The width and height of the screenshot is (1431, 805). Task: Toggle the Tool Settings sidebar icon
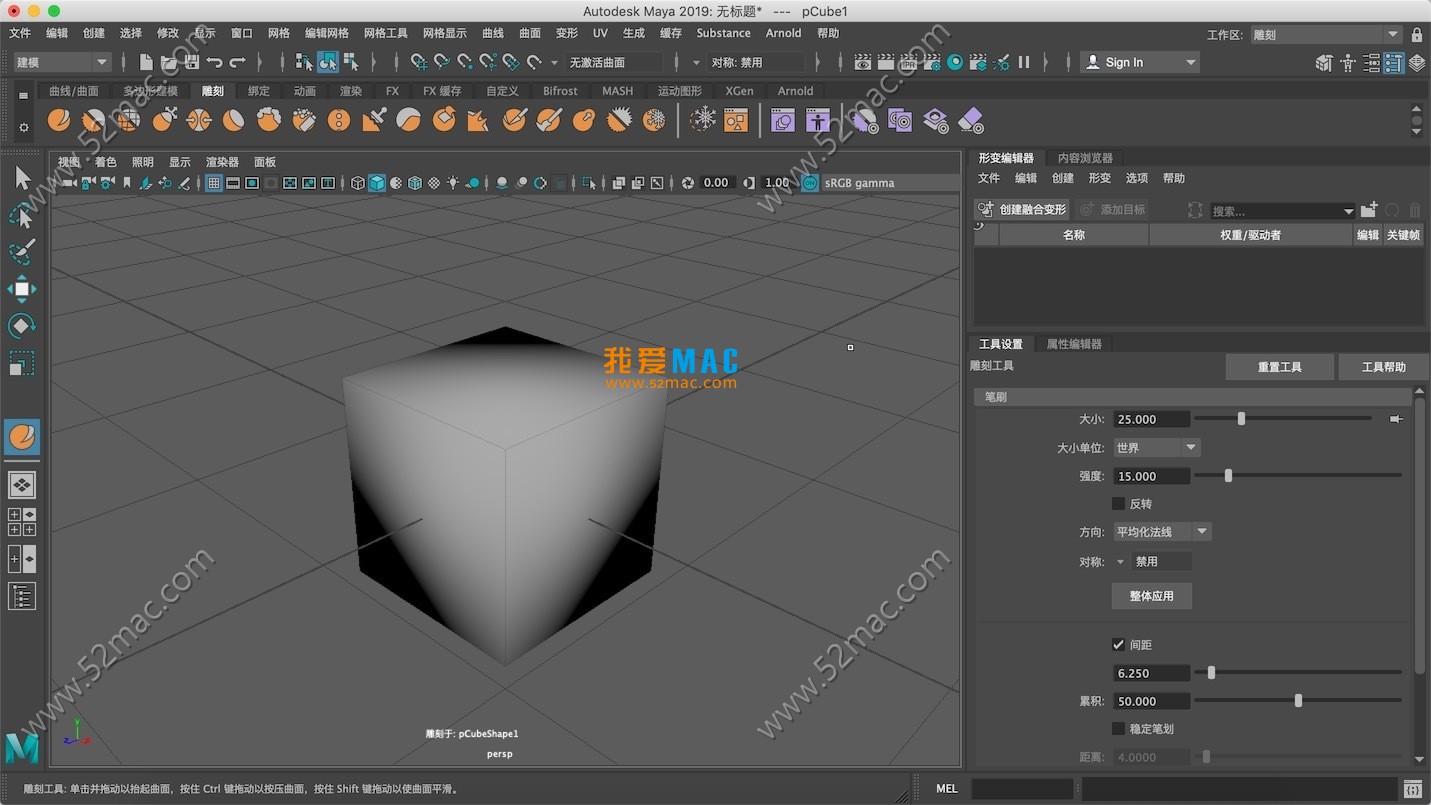(1394, 62)
